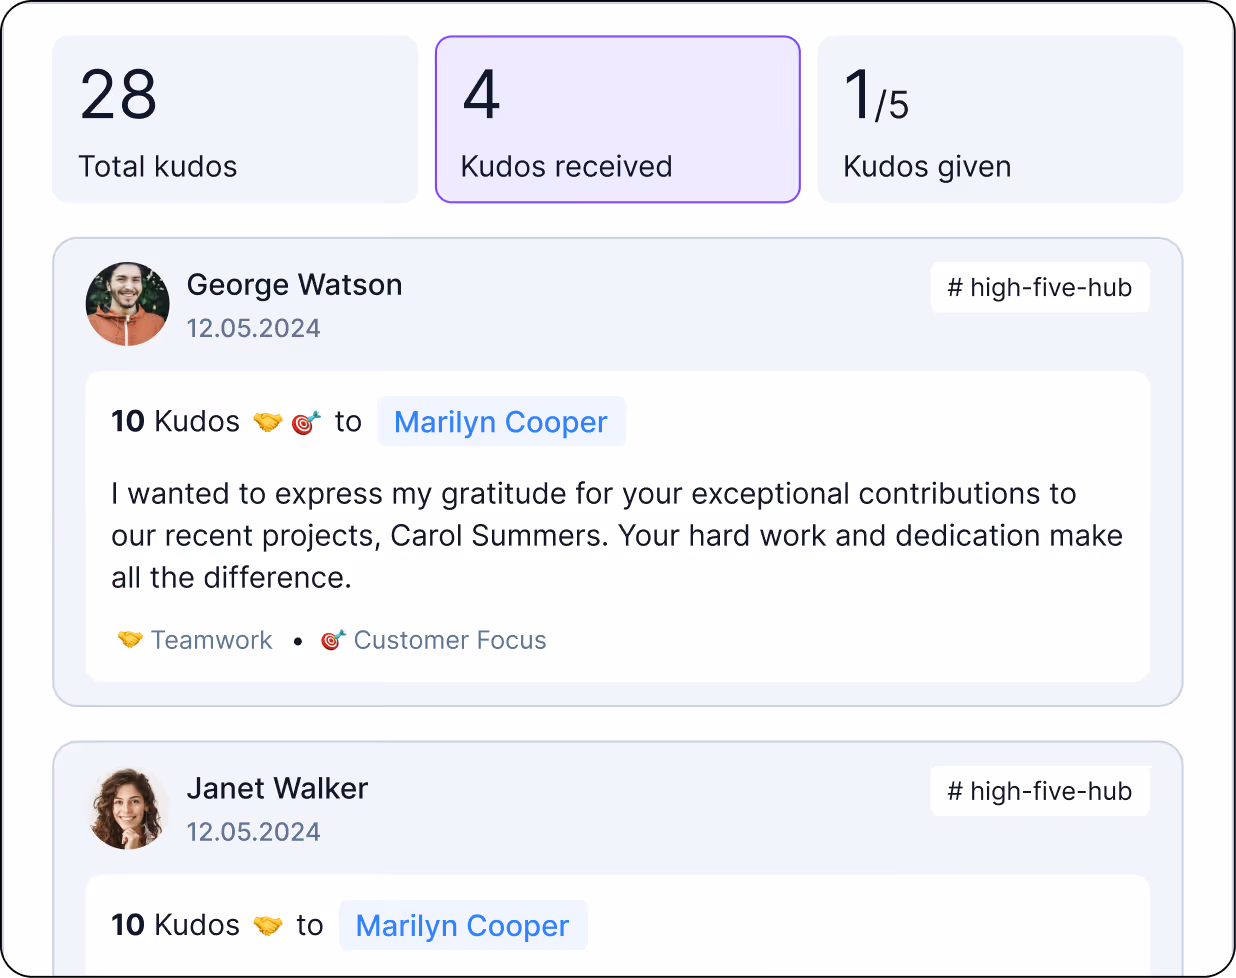Click Janet Walker's avatar photo

pos(128,808)
